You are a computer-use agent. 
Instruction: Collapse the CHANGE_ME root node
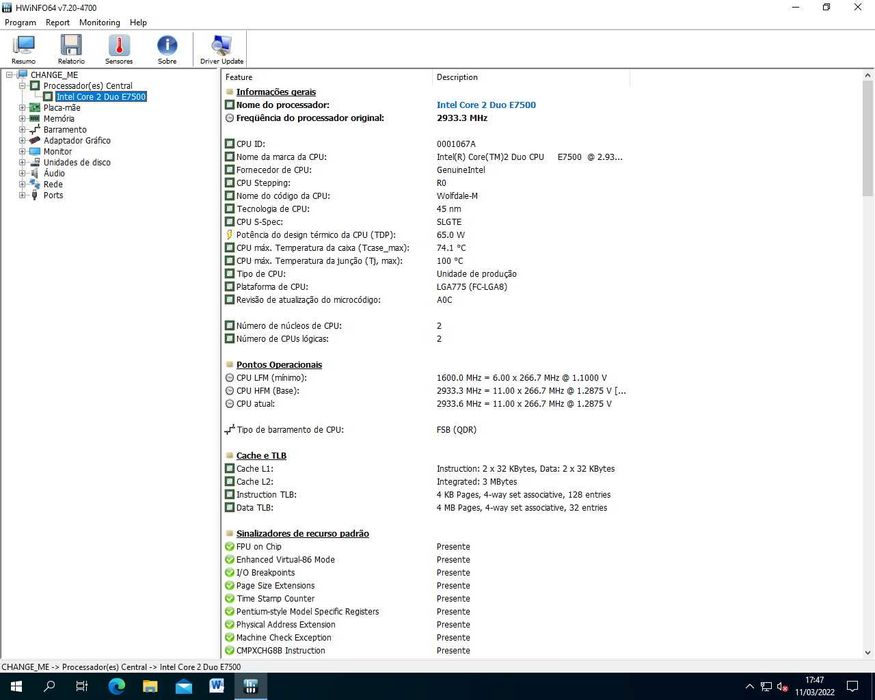[9, 75]
